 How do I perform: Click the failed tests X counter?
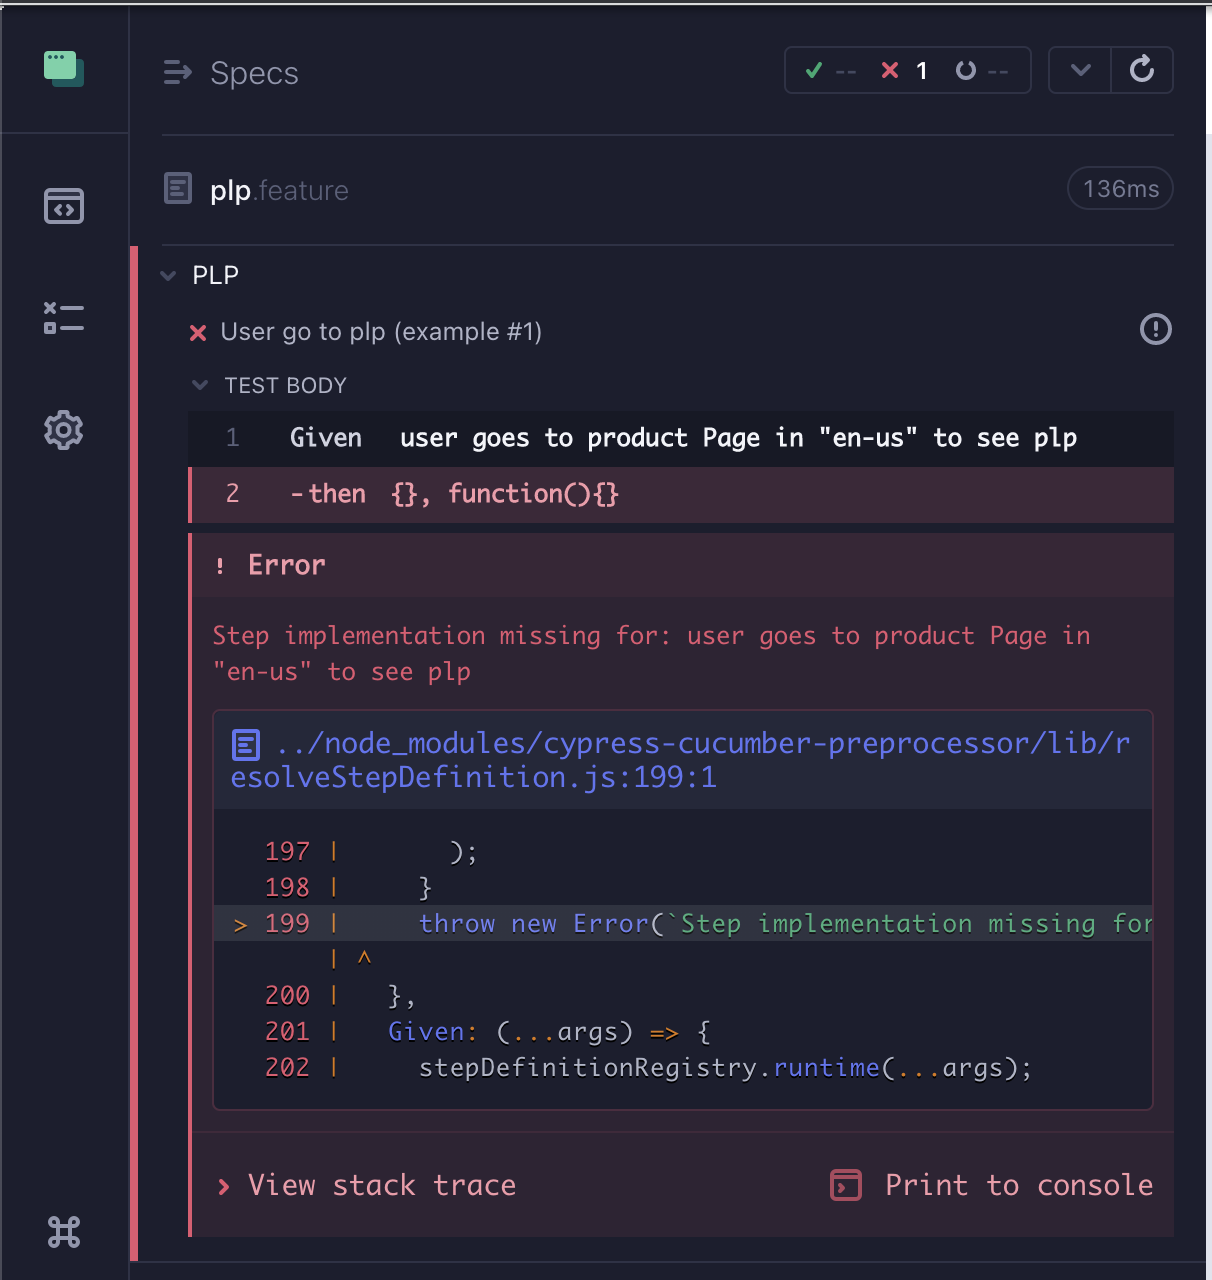tap(905, 70)
